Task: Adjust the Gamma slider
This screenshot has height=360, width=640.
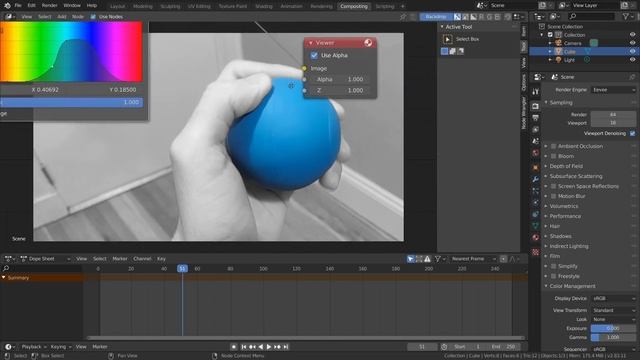Action: (x=613, y=337)
